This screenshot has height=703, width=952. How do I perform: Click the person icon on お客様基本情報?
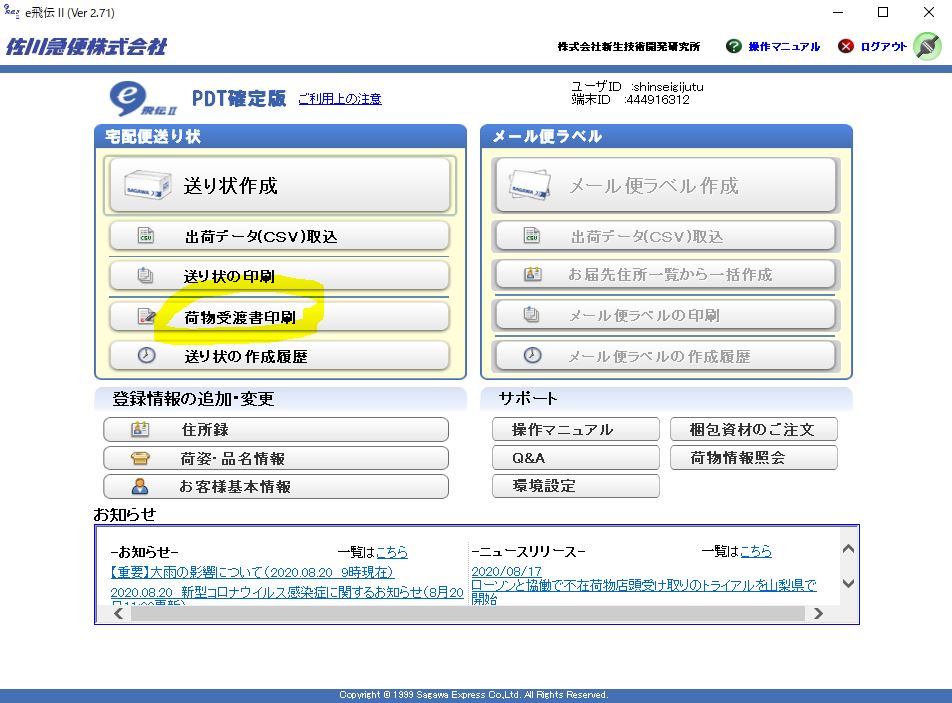pyautogui.click(x=141, y=487)
